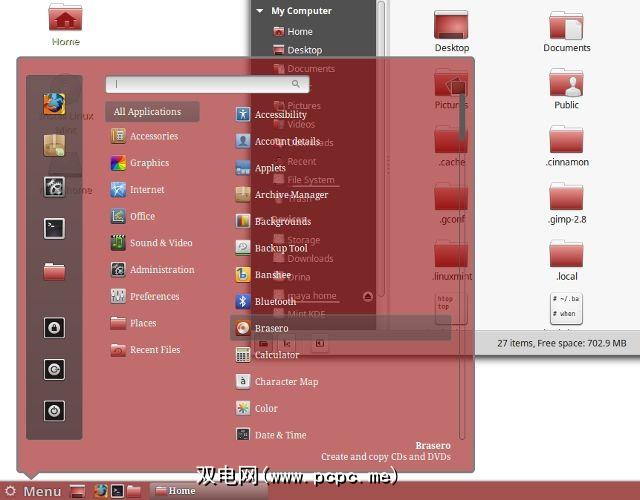Launch Archive Manager
The height and width of the screenshot is (500, 640).
tap(282, 194)
